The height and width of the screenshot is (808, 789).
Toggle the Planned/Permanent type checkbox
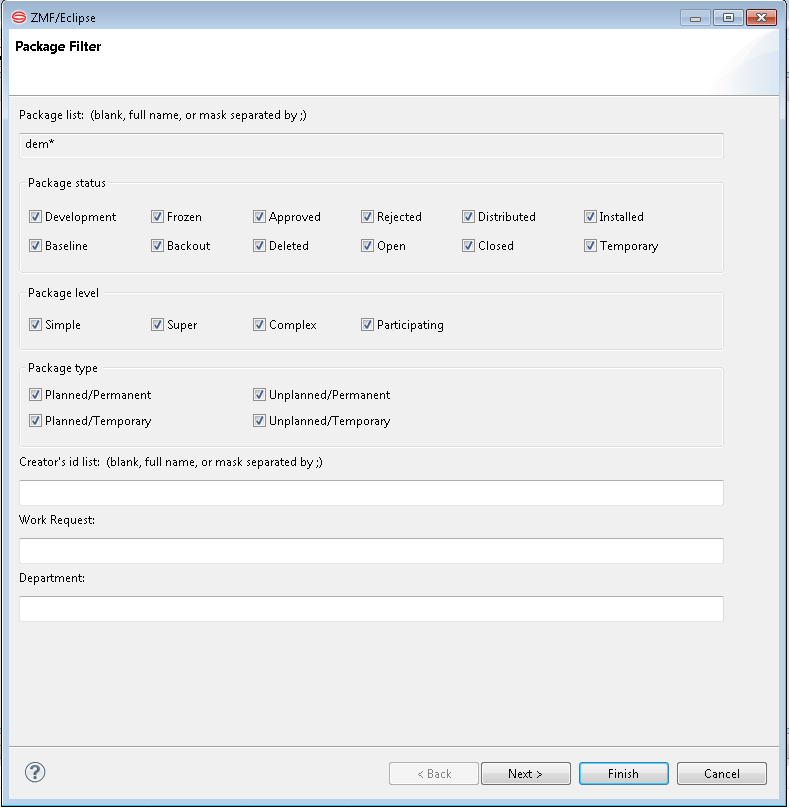click(x=35, y=394)
